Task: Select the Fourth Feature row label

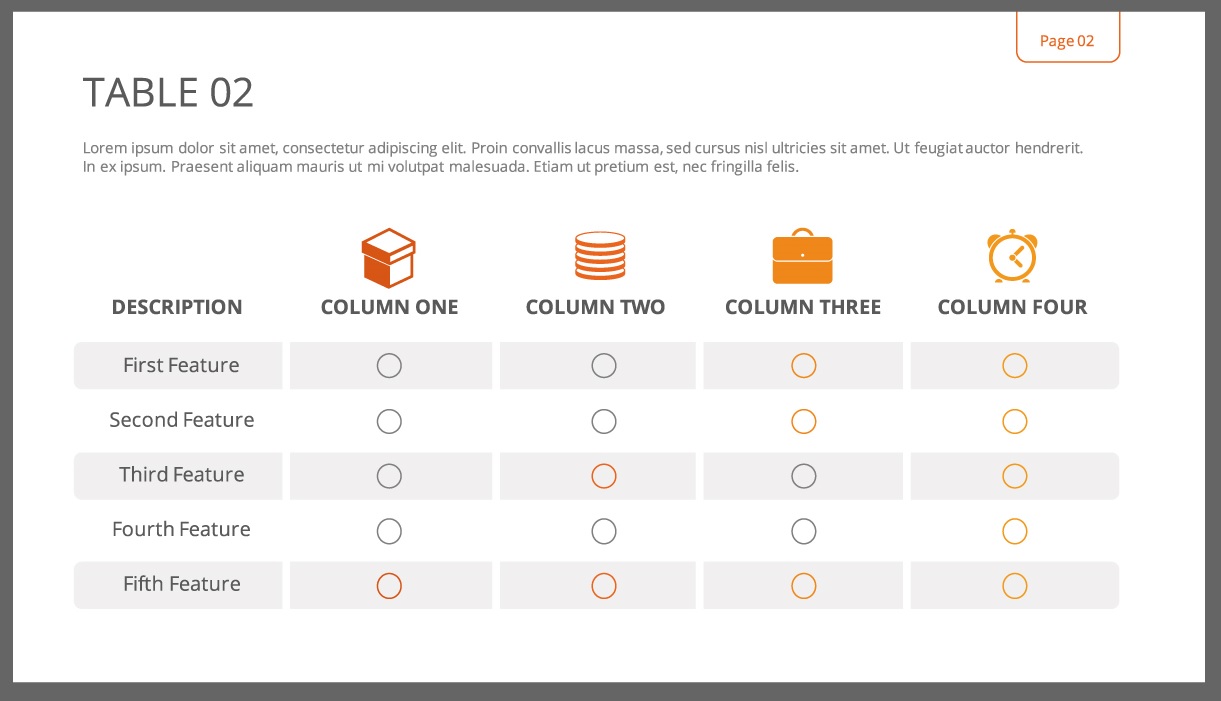Action: pos(181,530)
